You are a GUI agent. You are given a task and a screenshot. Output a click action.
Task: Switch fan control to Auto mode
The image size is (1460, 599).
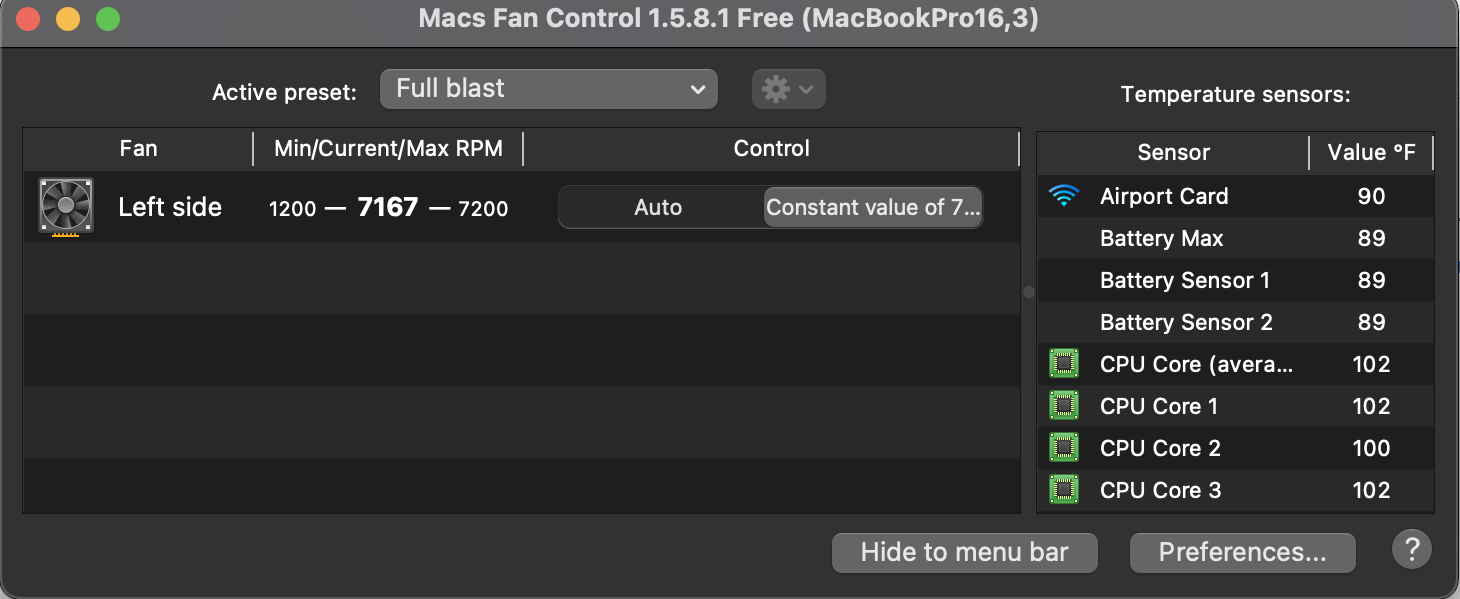point(660,207)
